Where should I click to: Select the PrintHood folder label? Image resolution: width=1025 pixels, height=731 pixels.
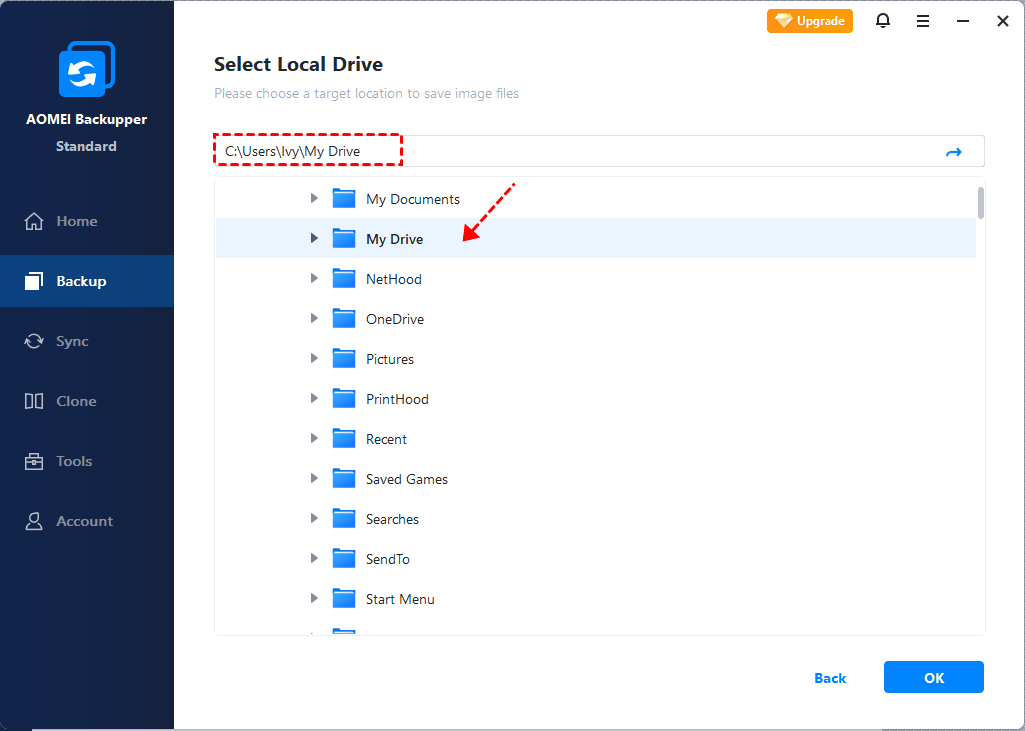pyautogui.click(x=397, y=399)
